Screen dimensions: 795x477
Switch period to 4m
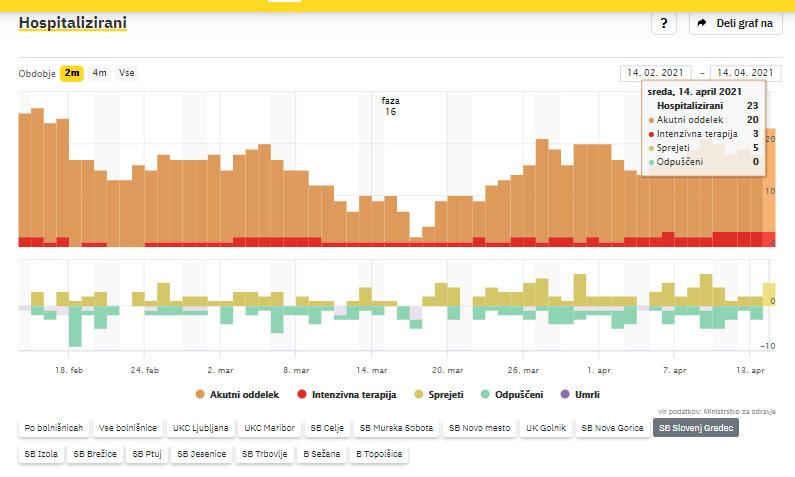(x=100, y=73)
